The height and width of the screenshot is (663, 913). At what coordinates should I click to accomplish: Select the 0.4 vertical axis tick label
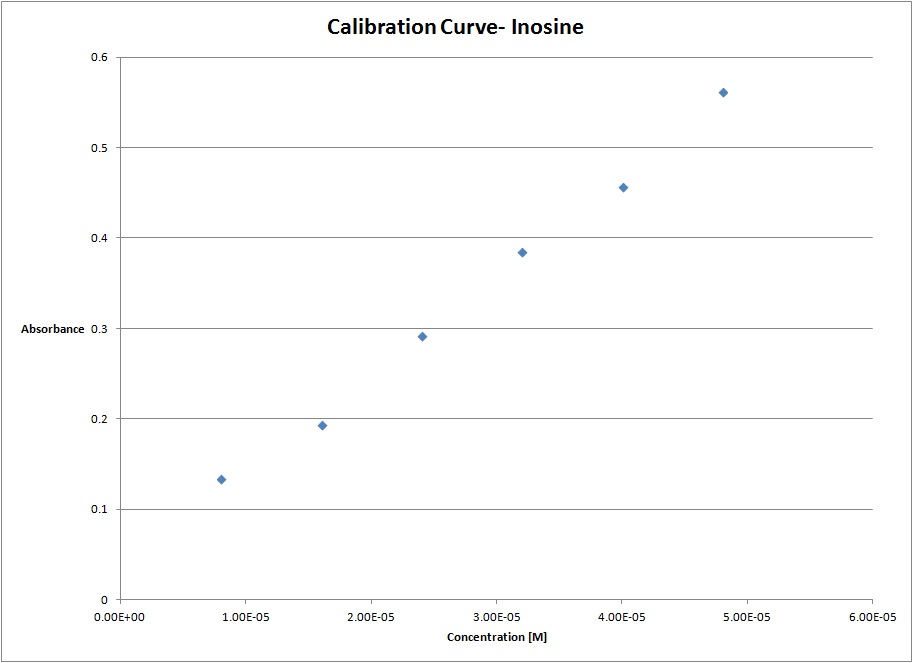coord(102,238)
